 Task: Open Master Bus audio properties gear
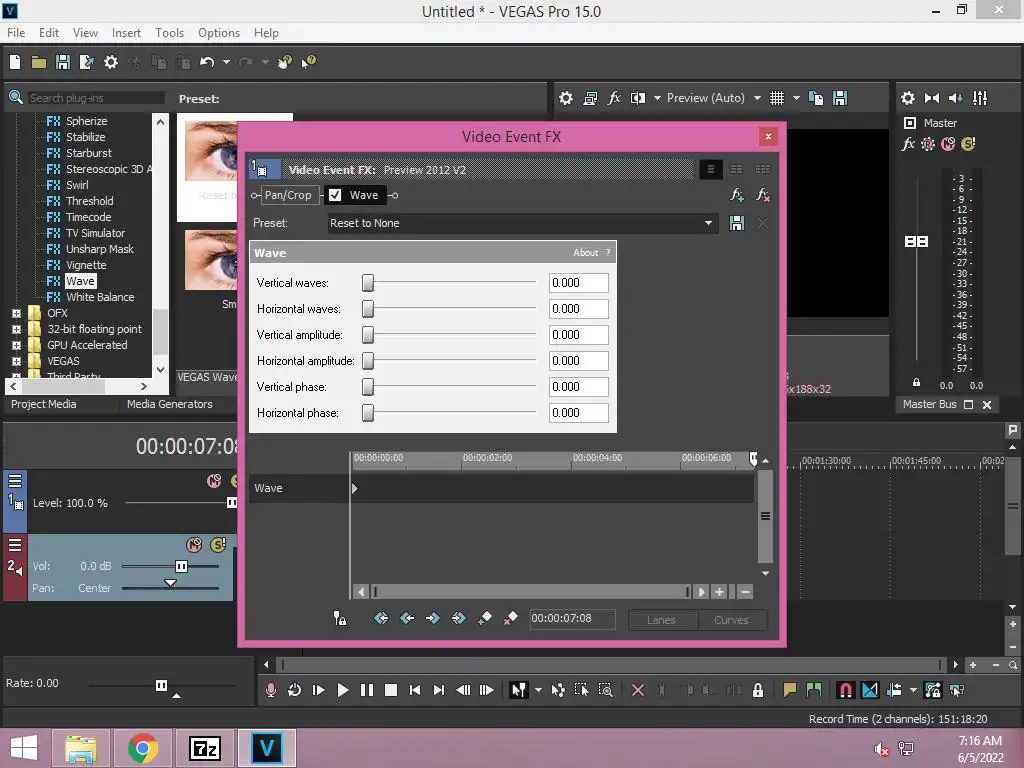[x=908, y=98]
